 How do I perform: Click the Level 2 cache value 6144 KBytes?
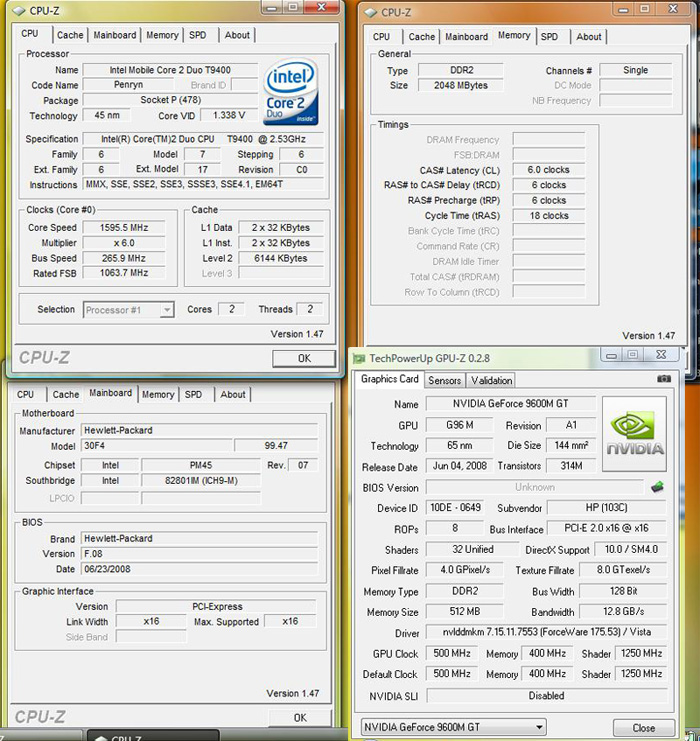281,258
